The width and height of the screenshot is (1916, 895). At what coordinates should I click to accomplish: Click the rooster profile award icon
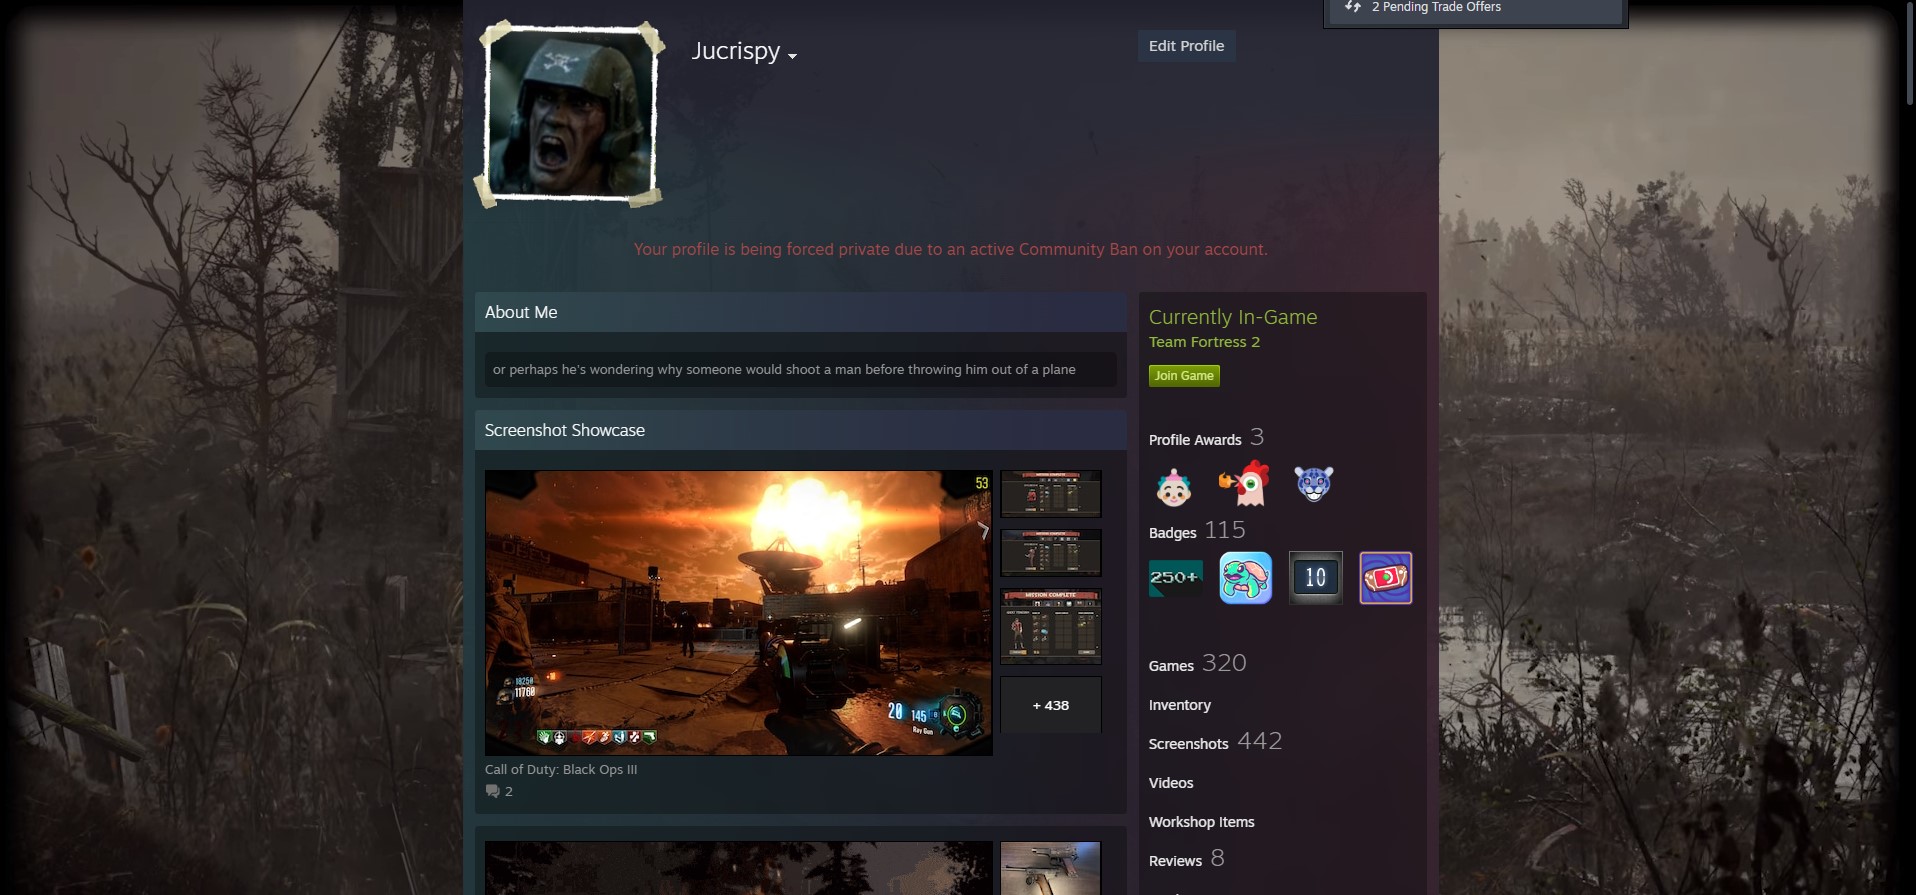(1244, 484)
